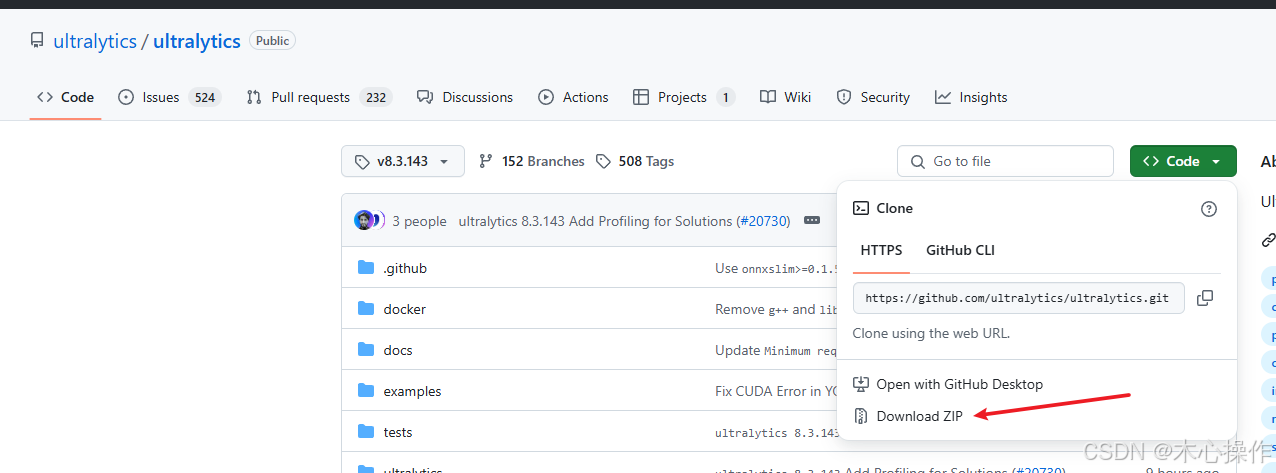The image size is (1276, 473).
Task: Click the Pull requests icon
Action: point(254,97)
